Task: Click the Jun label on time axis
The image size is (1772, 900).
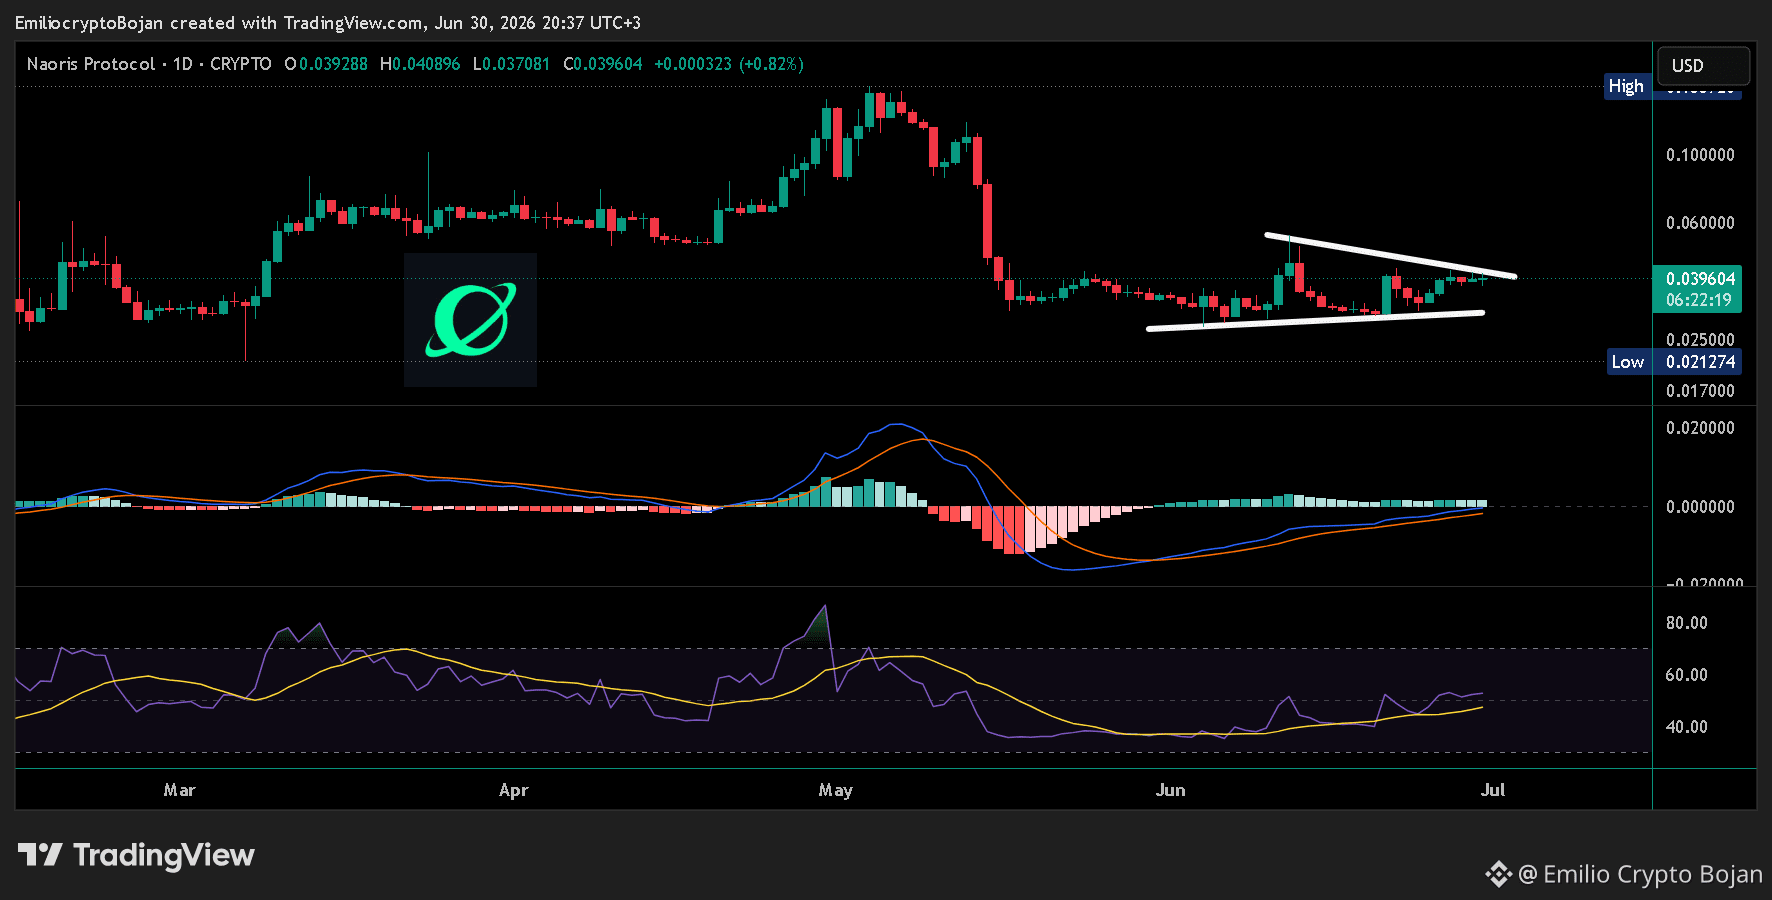Action: tap(1171, 790)
